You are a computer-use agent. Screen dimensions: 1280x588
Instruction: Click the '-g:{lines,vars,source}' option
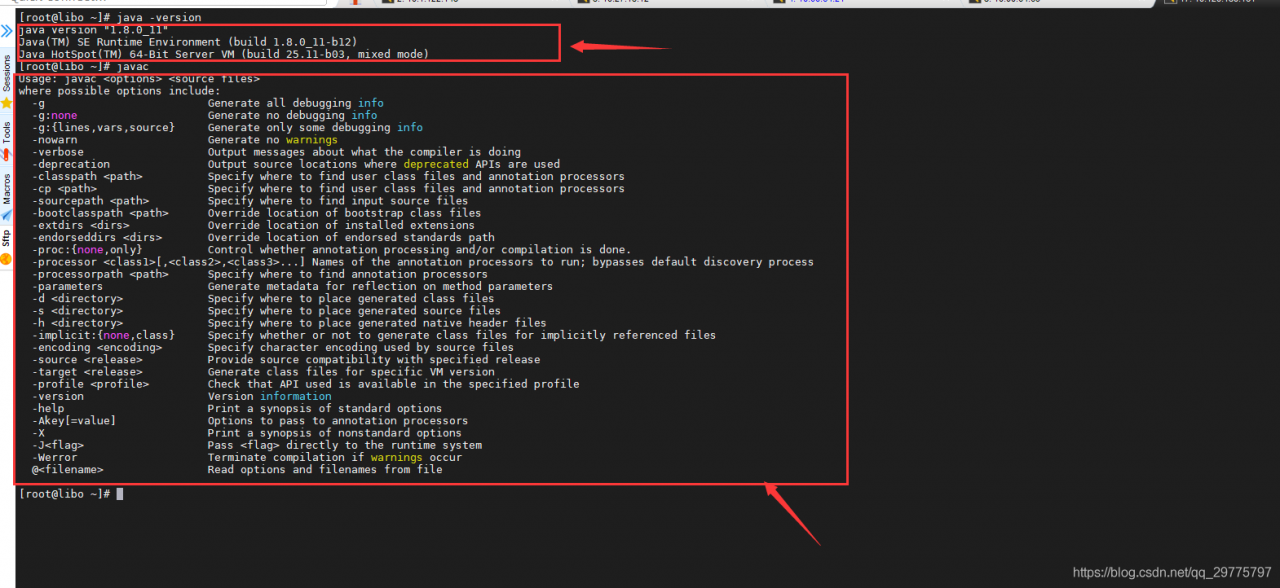103,127
